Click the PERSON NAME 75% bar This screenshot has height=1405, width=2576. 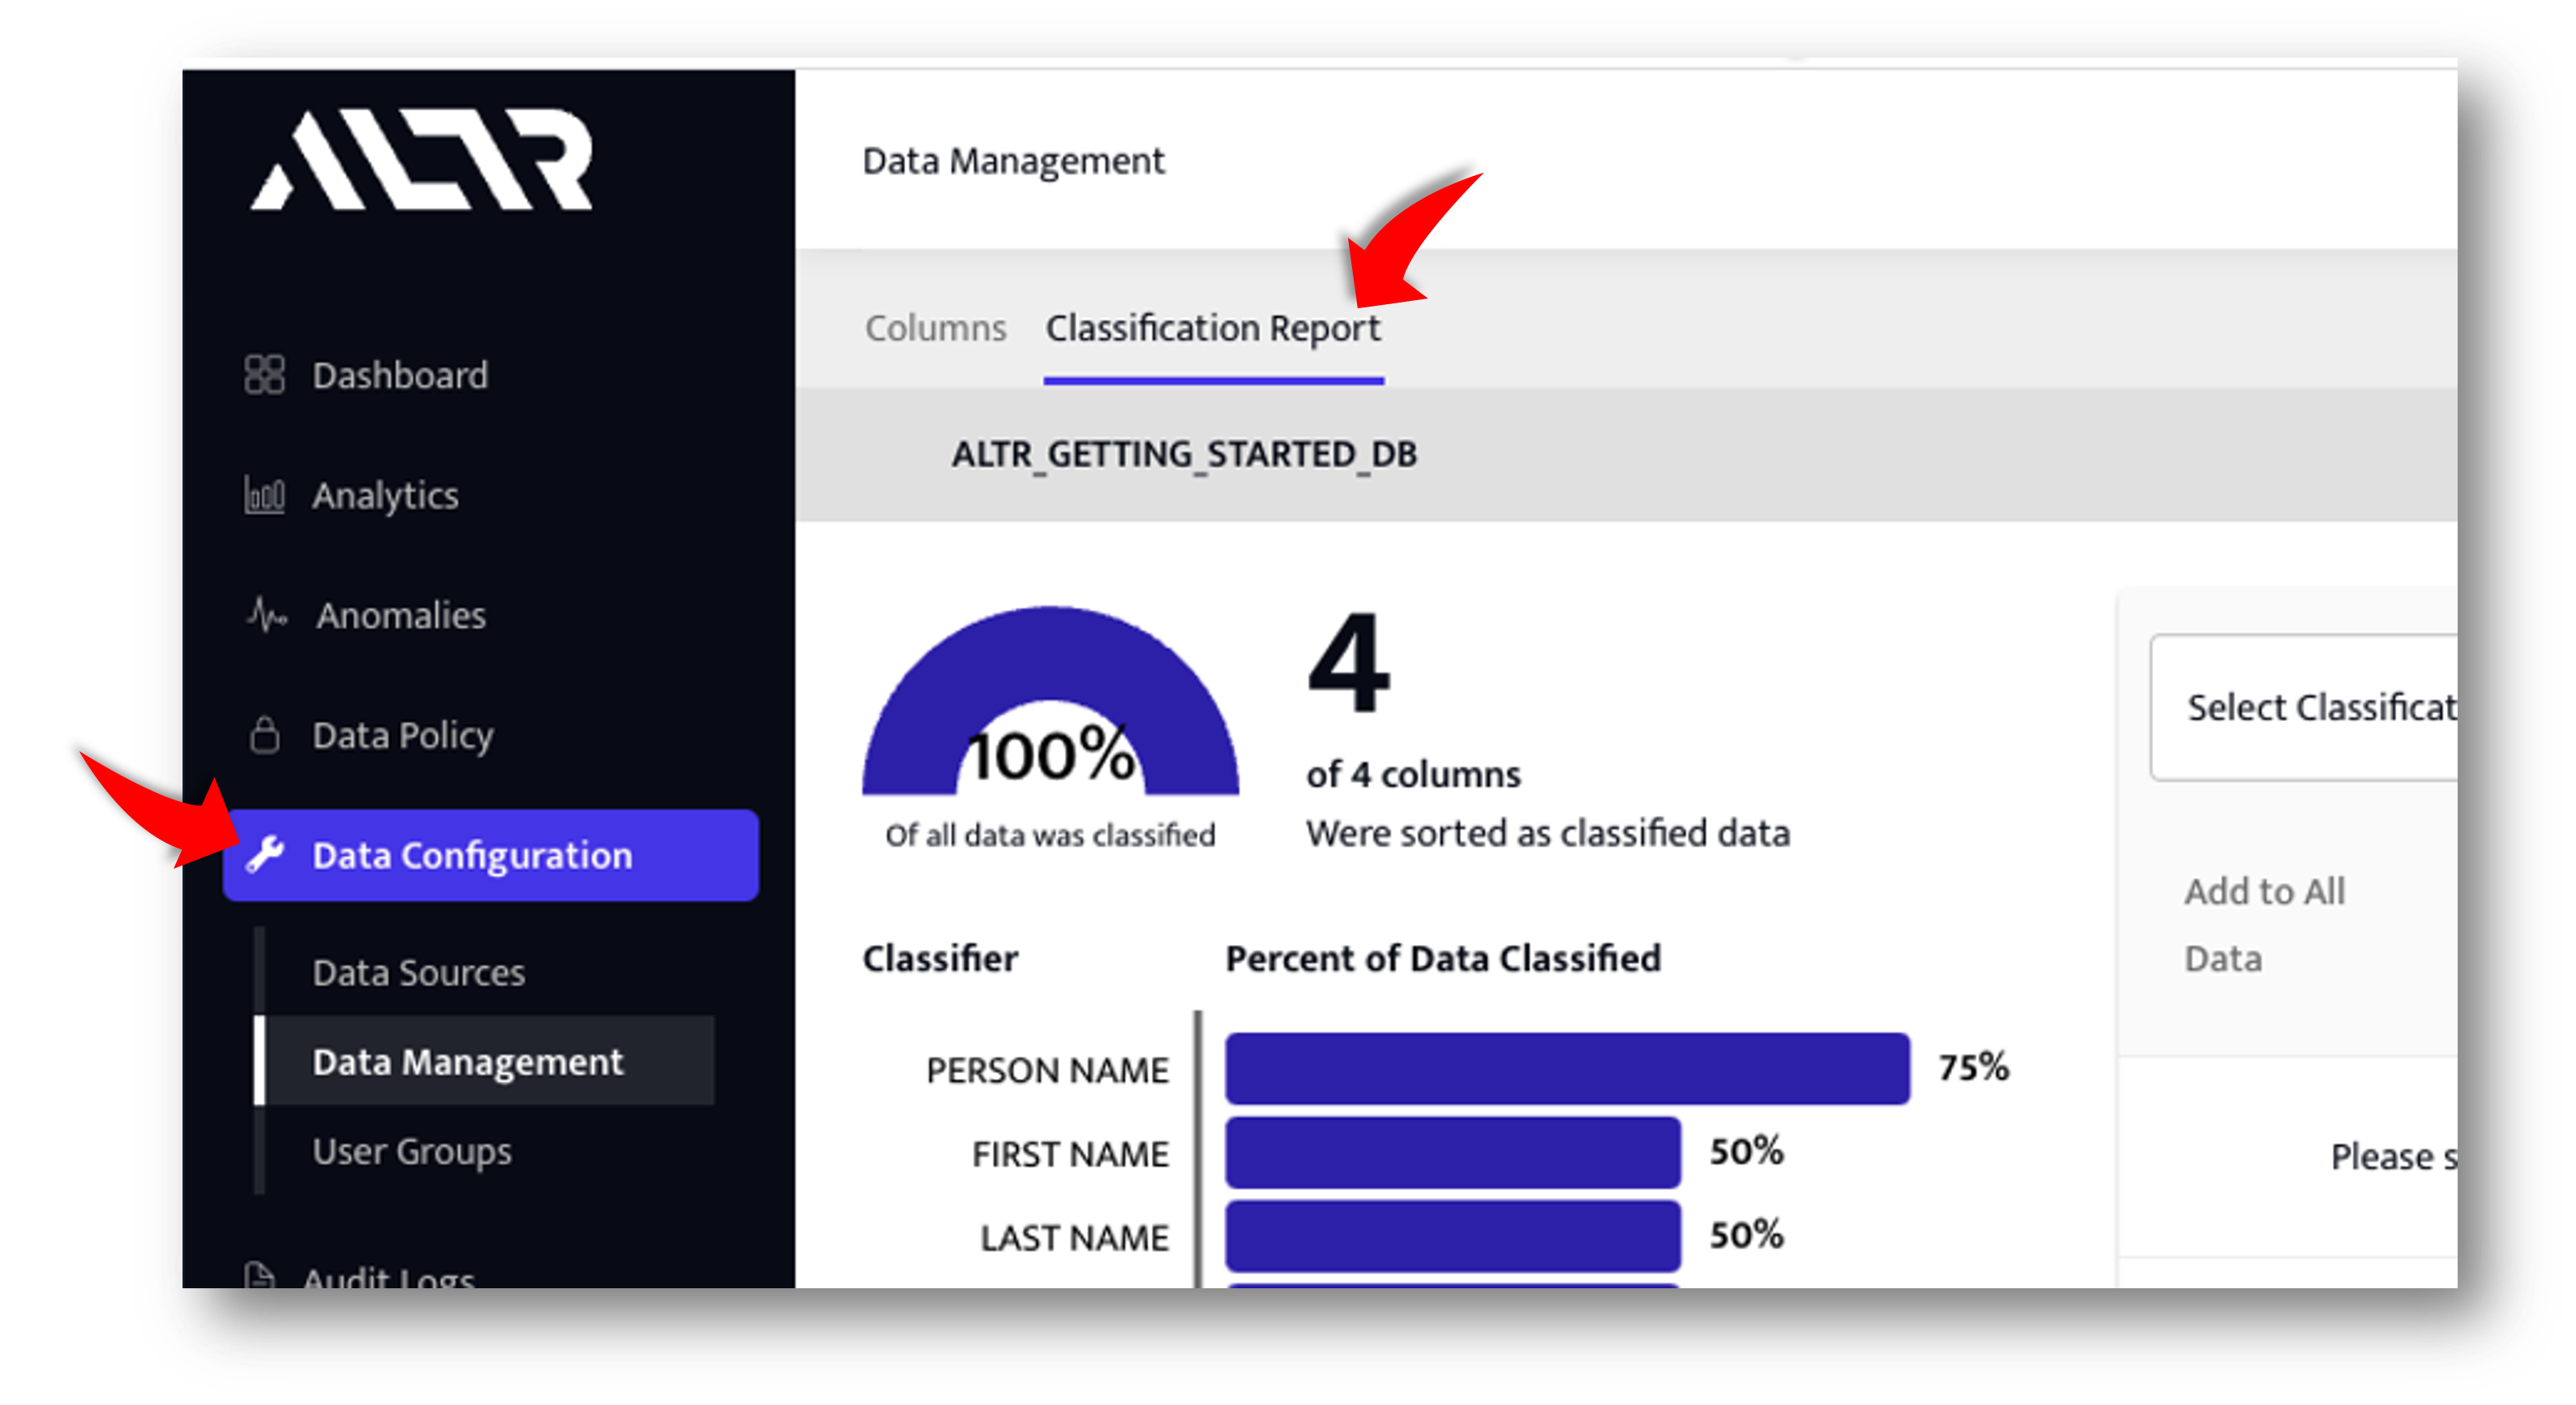1566,1068
